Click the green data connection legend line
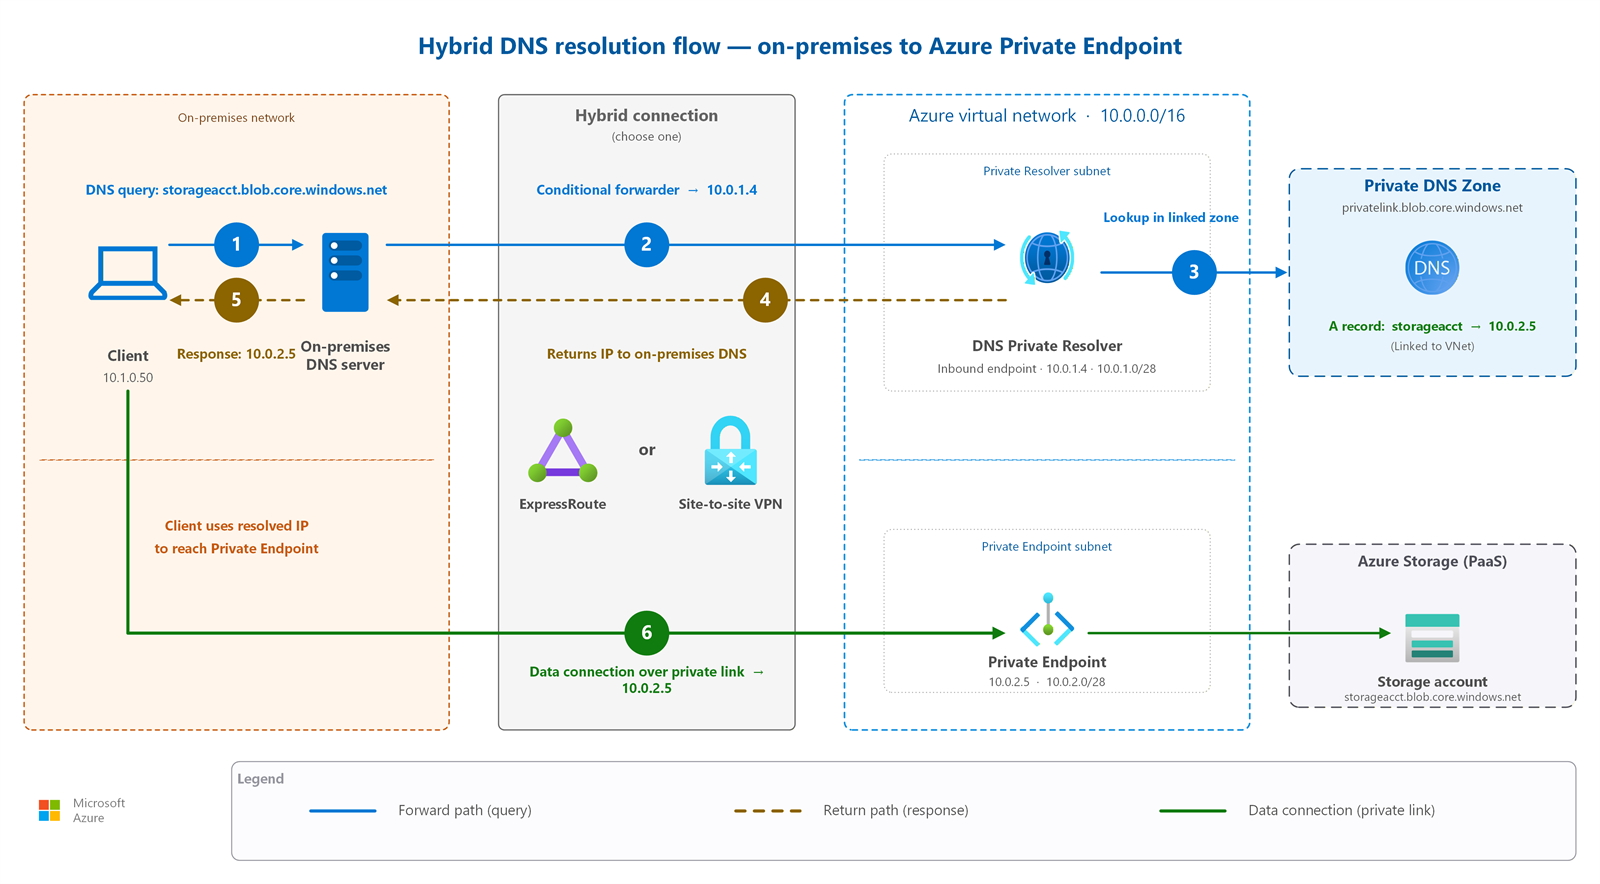The height and width of the screenshot is (884, 1600). [1193, 811]
